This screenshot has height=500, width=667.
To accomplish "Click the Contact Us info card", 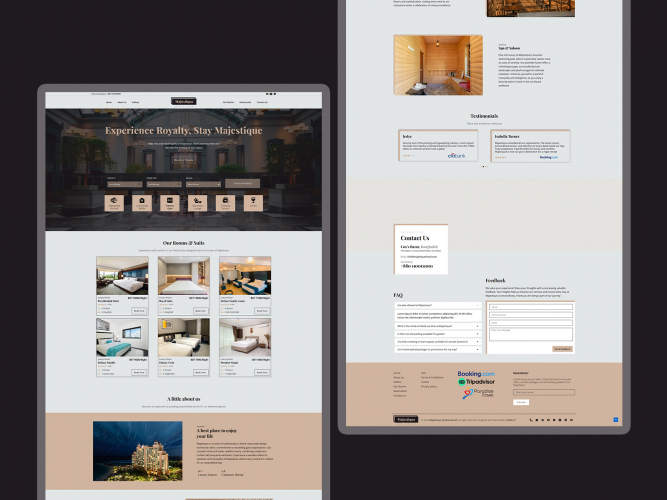I will pos(421,249).
